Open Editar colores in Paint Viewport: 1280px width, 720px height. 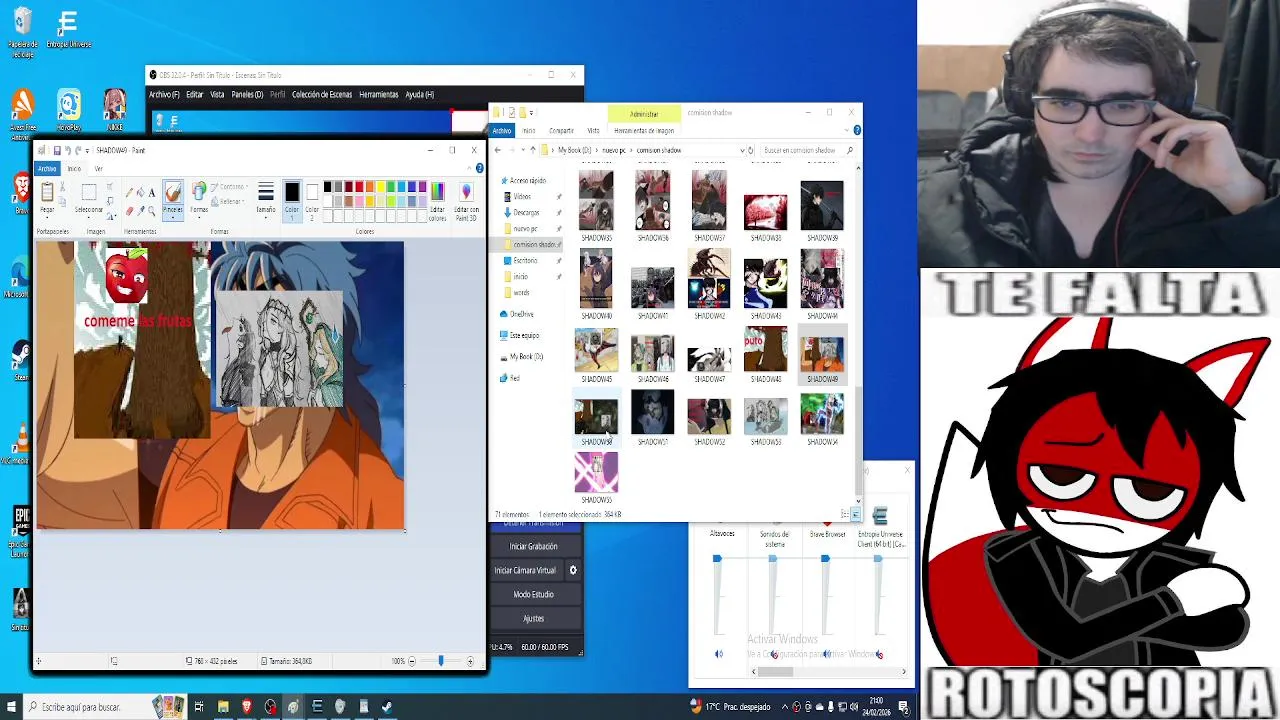(x=437, y=201)
